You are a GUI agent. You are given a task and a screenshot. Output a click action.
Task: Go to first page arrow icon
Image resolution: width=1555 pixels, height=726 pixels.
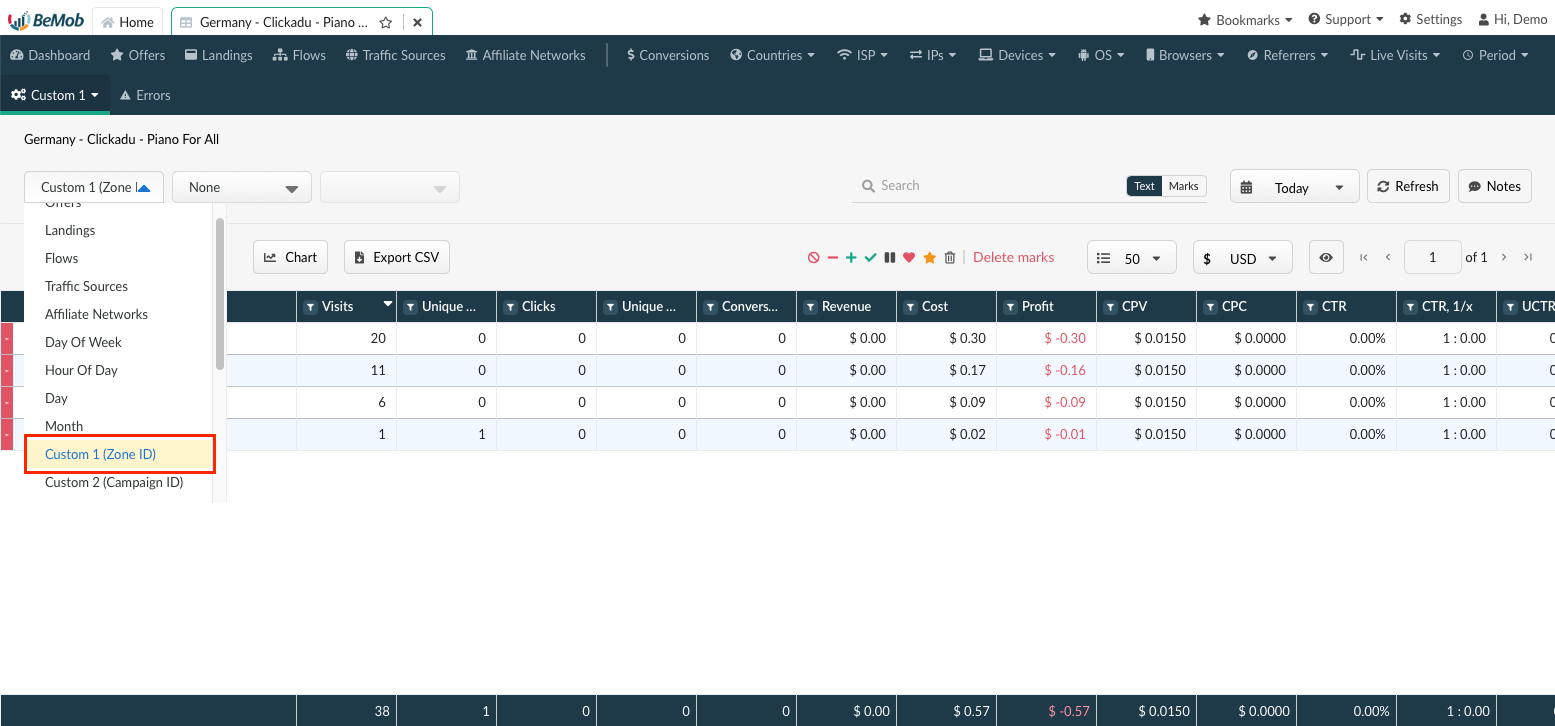pos(1364,257)
